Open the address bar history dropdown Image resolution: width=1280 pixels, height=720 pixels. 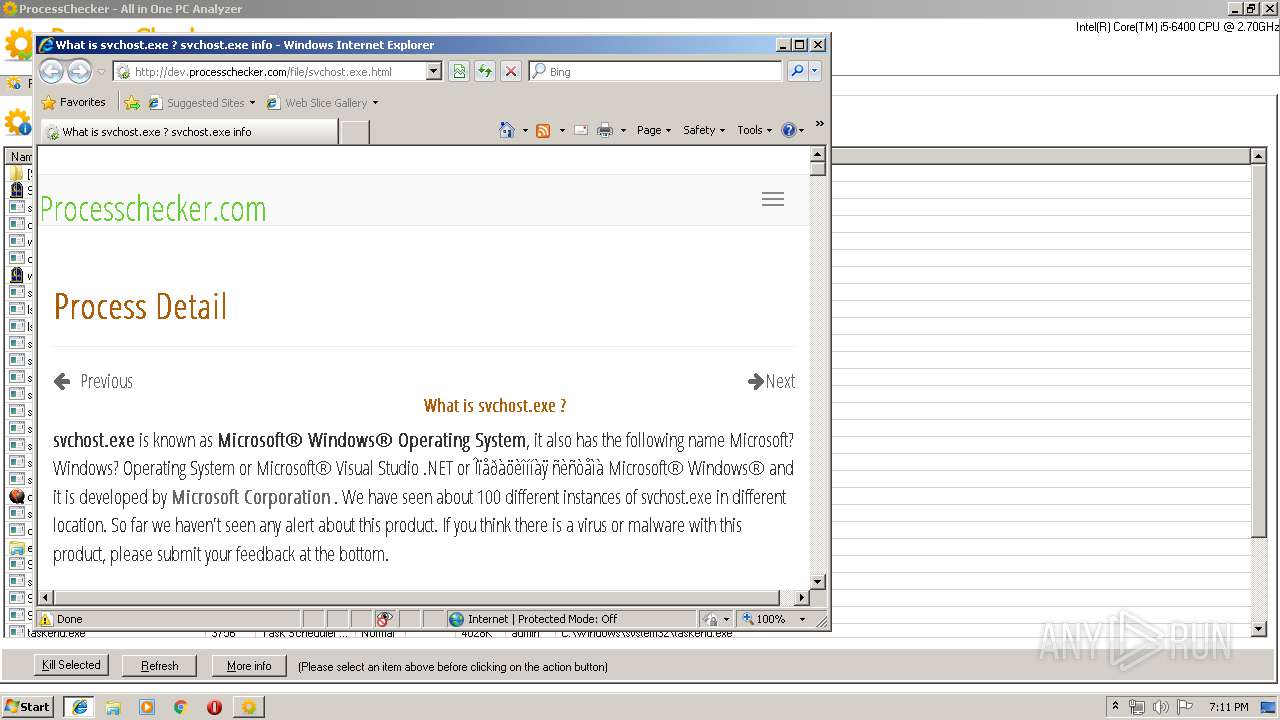433,71
